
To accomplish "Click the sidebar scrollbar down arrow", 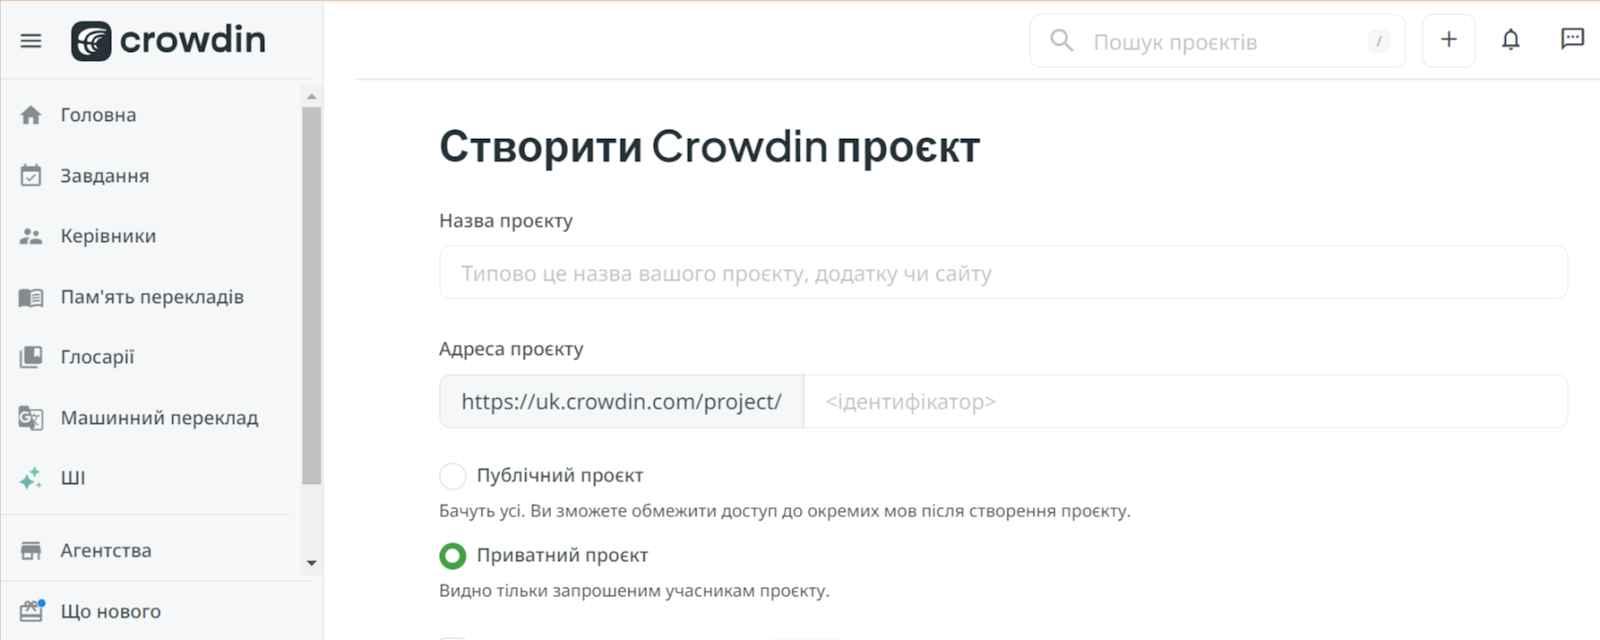I will [x=311, y=563].
